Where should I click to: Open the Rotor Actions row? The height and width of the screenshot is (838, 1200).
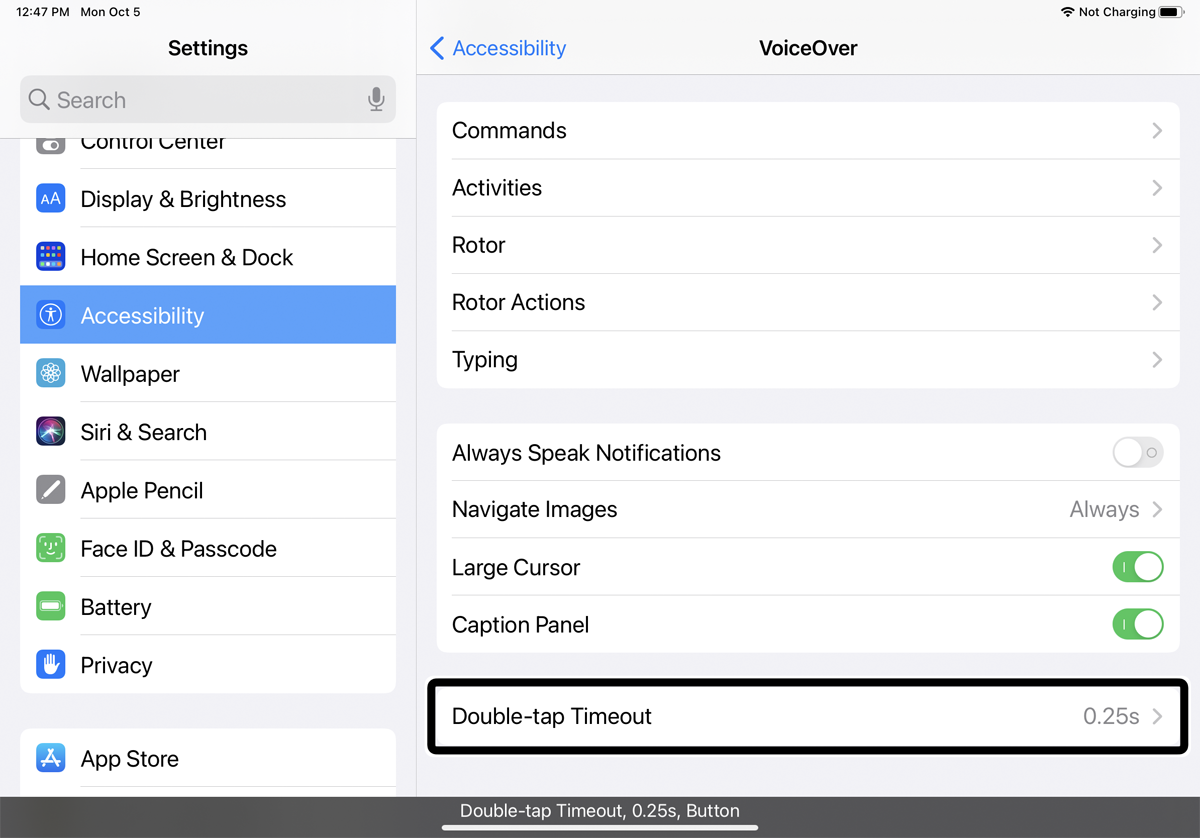click(808, 302)
